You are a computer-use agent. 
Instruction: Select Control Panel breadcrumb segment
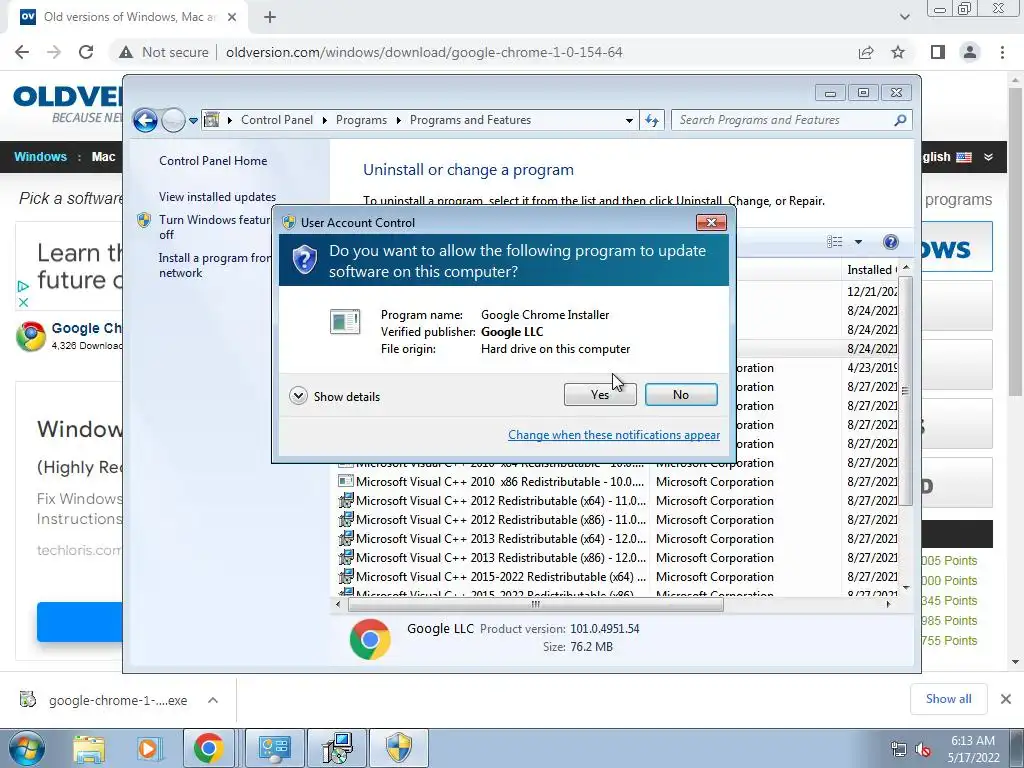coord(277,120)
